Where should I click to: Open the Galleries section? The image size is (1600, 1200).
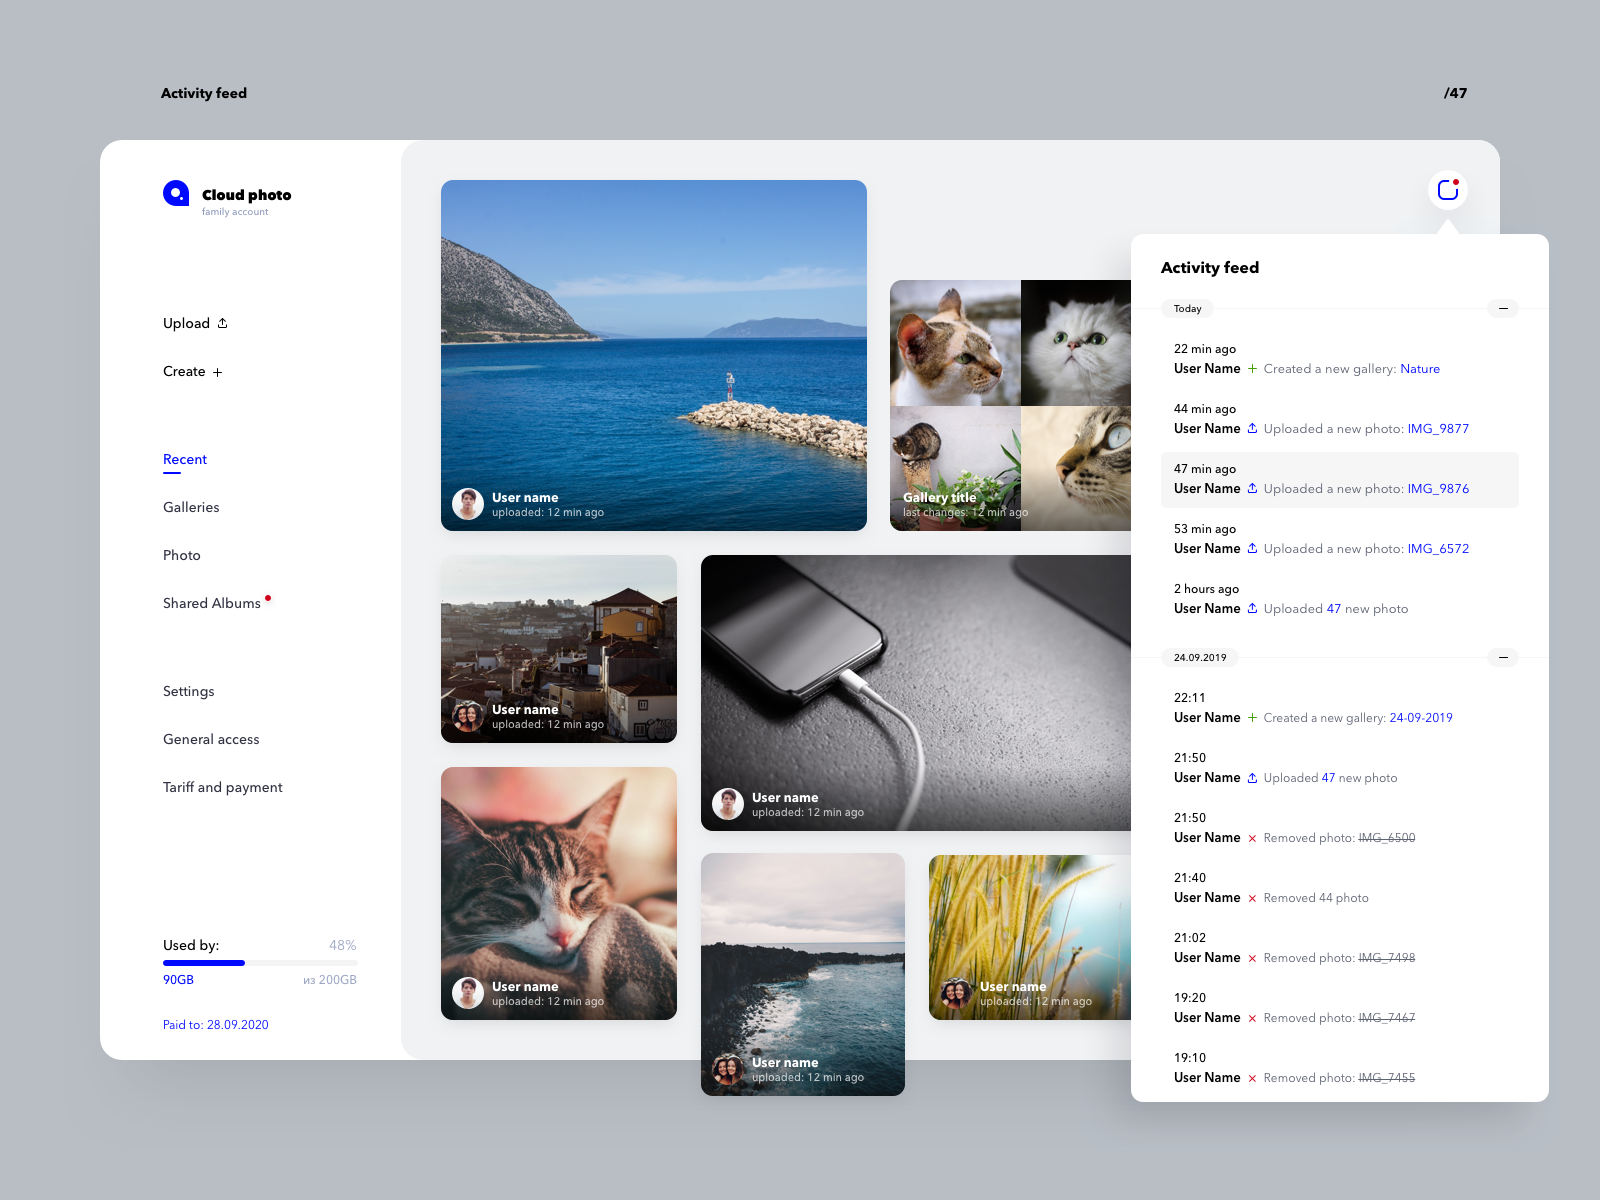[x=191, y=508]
